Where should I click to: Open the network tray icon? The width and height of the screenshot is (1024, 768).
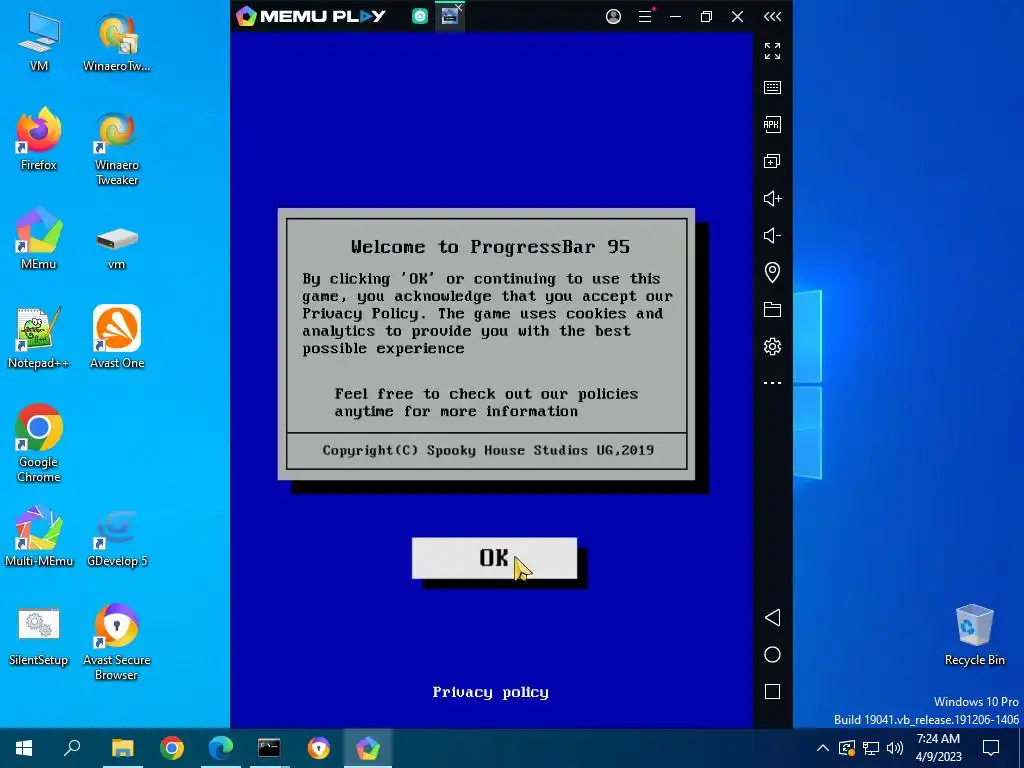click(871, 748)
